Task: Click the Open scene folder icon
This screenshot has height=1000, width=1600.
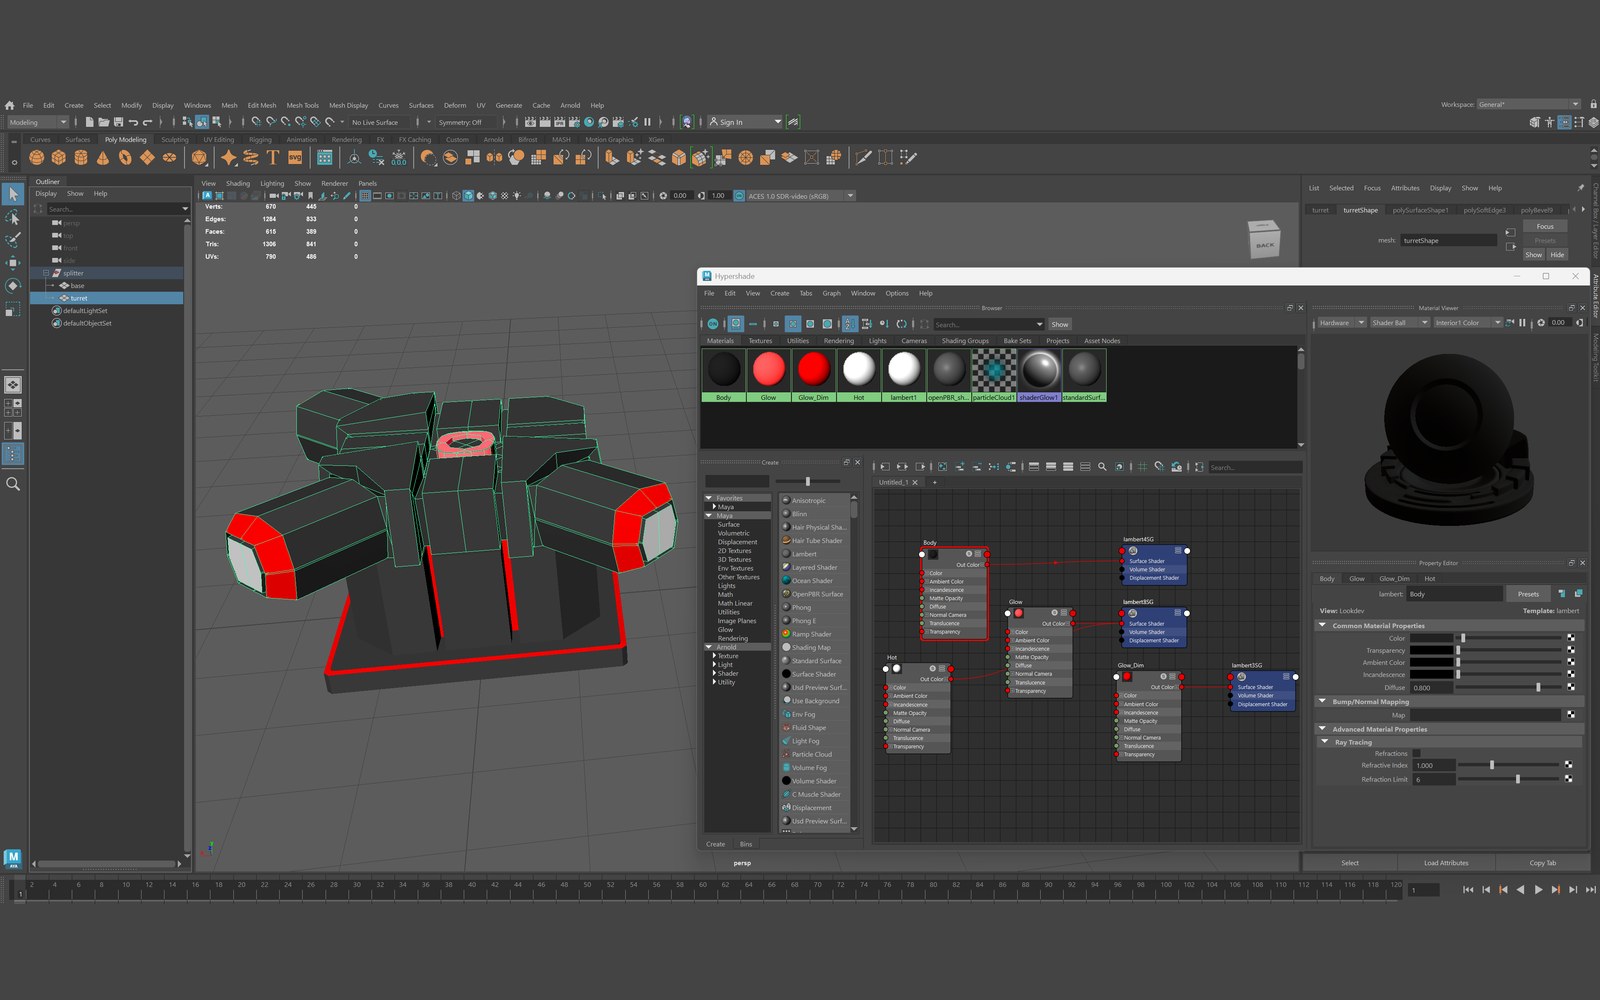Action: click(x=103, y=122)
